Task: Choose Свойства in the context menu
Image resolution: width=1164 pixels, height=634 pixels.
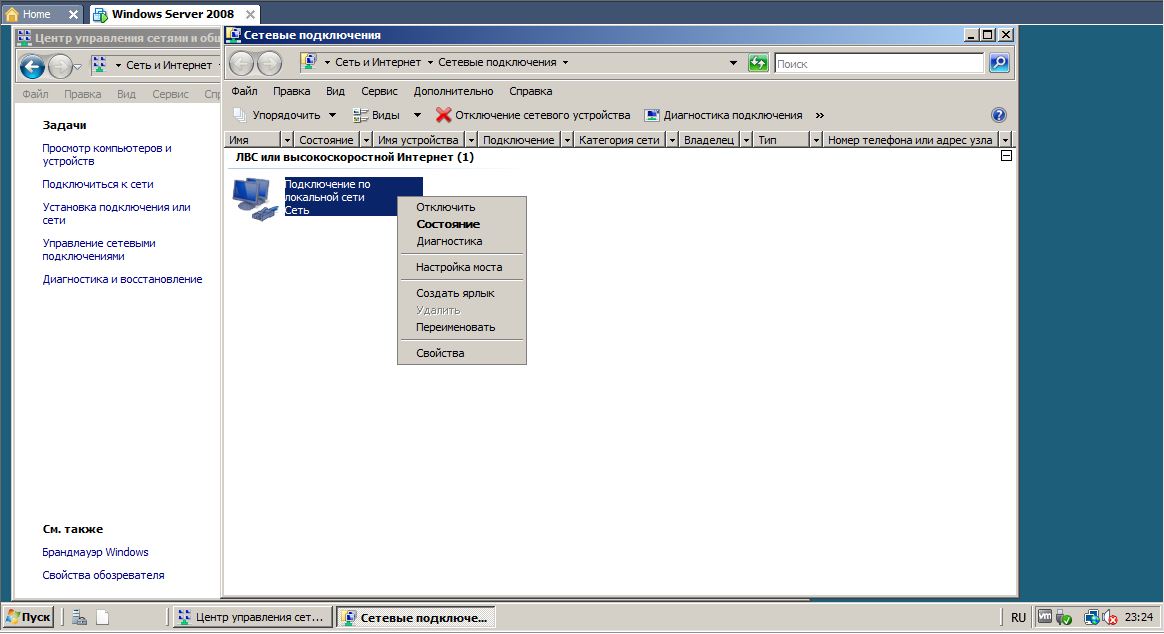Action: click(462, 353)
